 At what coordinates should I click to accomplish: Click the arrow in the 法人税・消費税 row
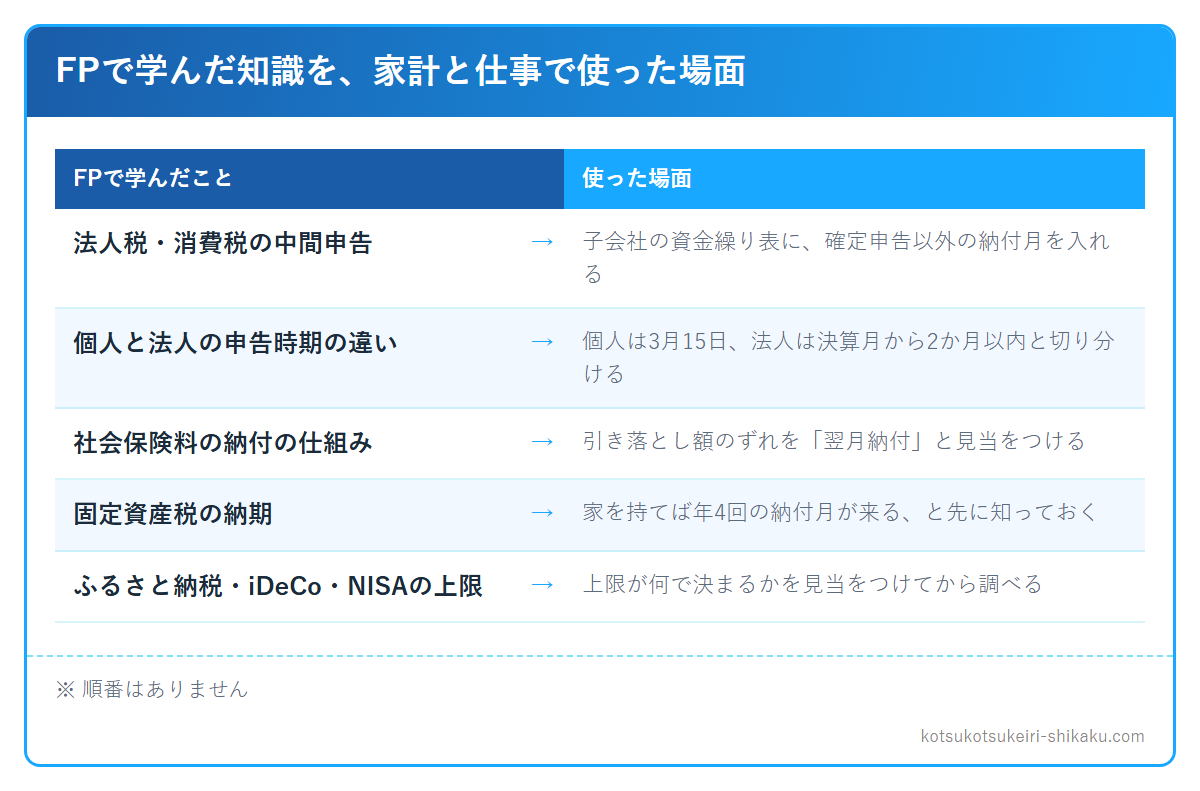click(542, 242)
